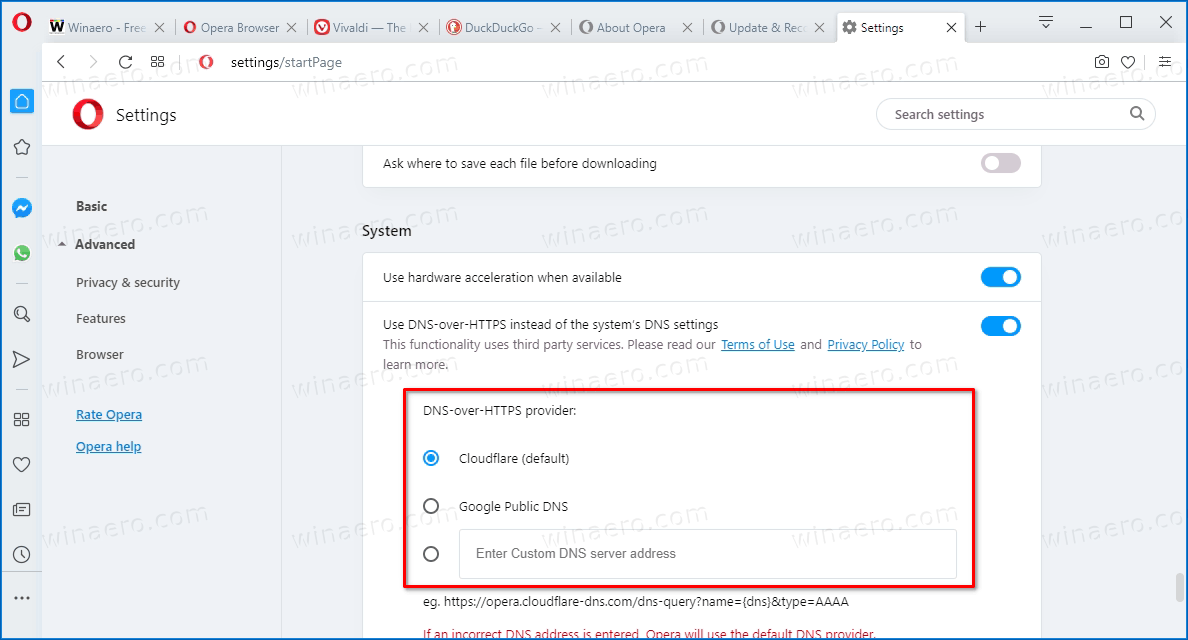Open Messenger from the sidebar

(x=22, y=208)
